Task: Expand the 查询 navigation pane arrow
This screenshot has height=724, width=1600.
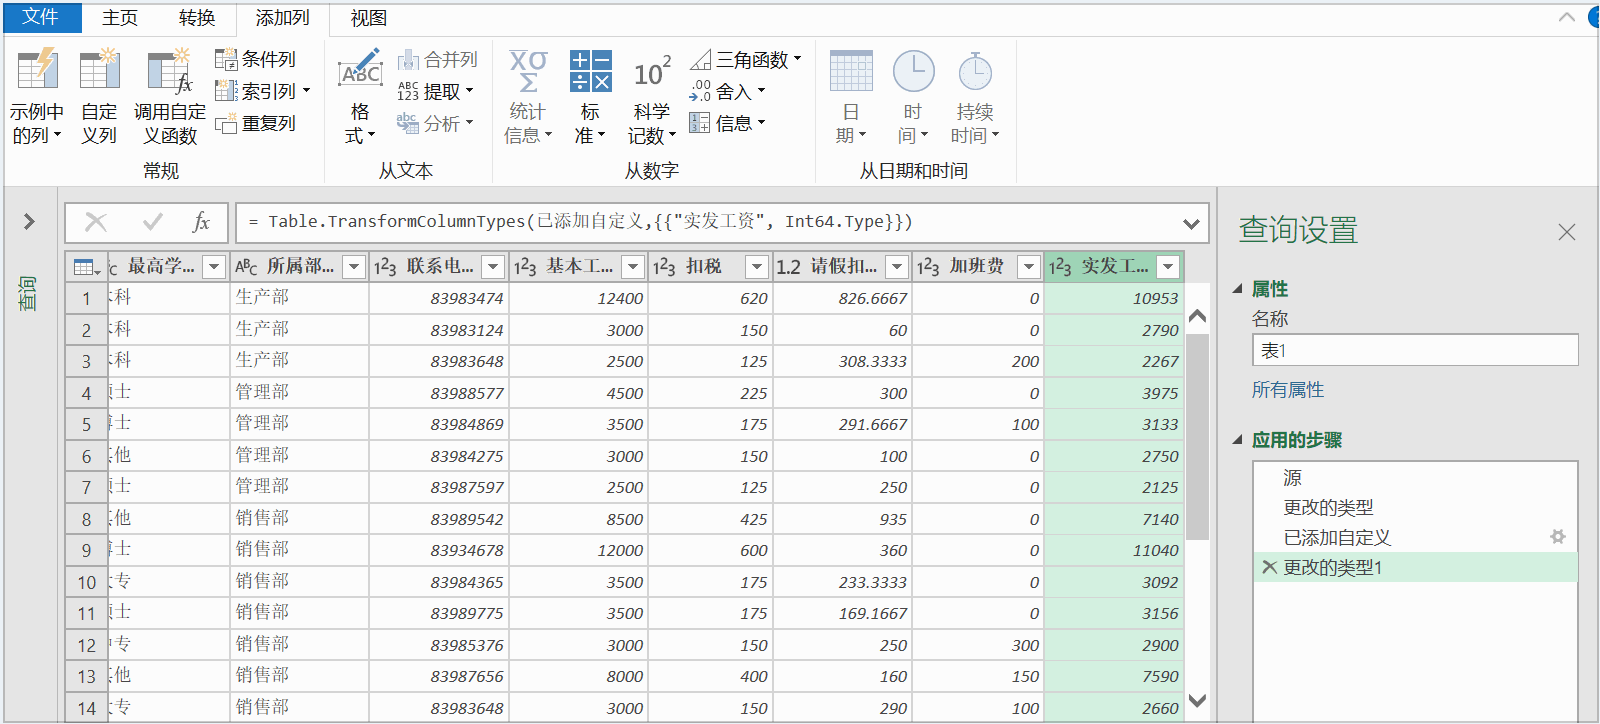Action: pyautogui.click(x=29, y=221)
